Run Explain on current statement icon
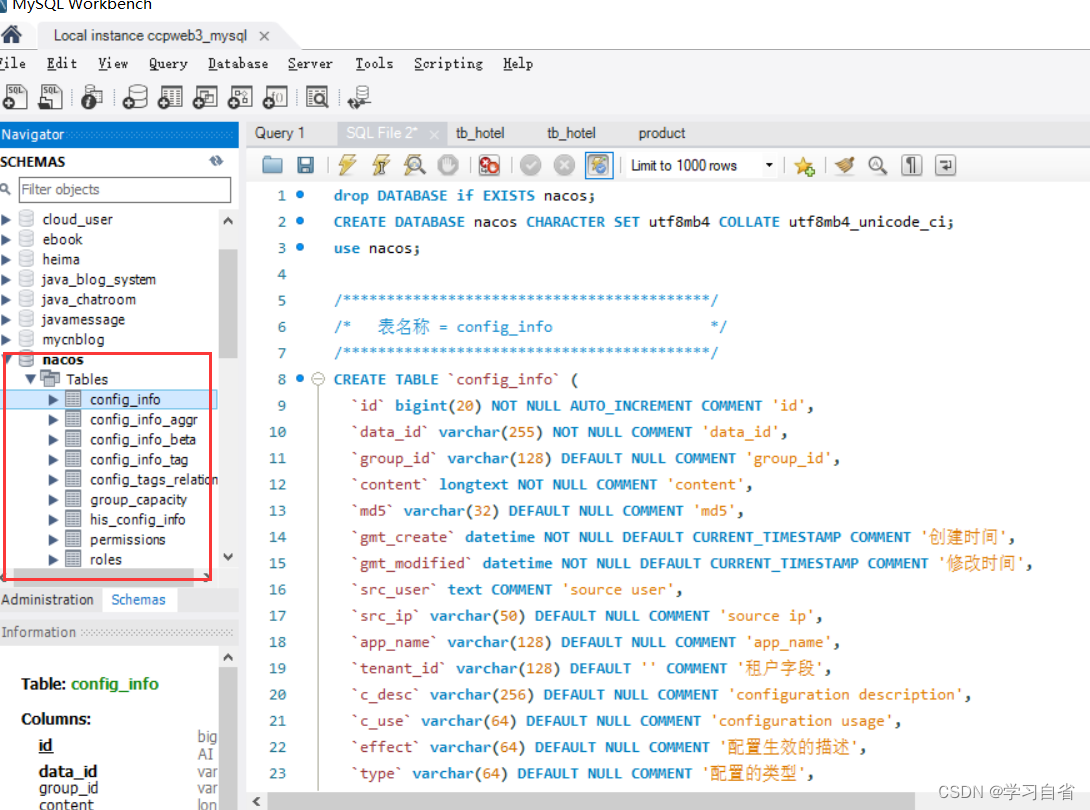The height and width of the screenshot is (810, 1090). [x=414, y=165]
